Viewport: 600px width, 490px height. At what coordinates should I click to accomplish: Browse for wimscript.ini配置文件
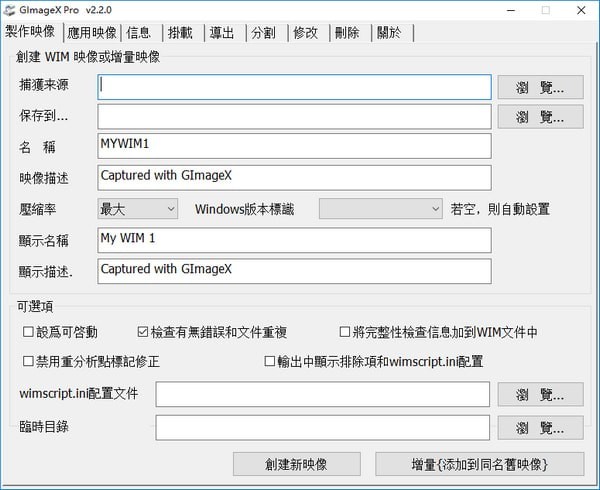pyautogui.click(x=540, y=394)
